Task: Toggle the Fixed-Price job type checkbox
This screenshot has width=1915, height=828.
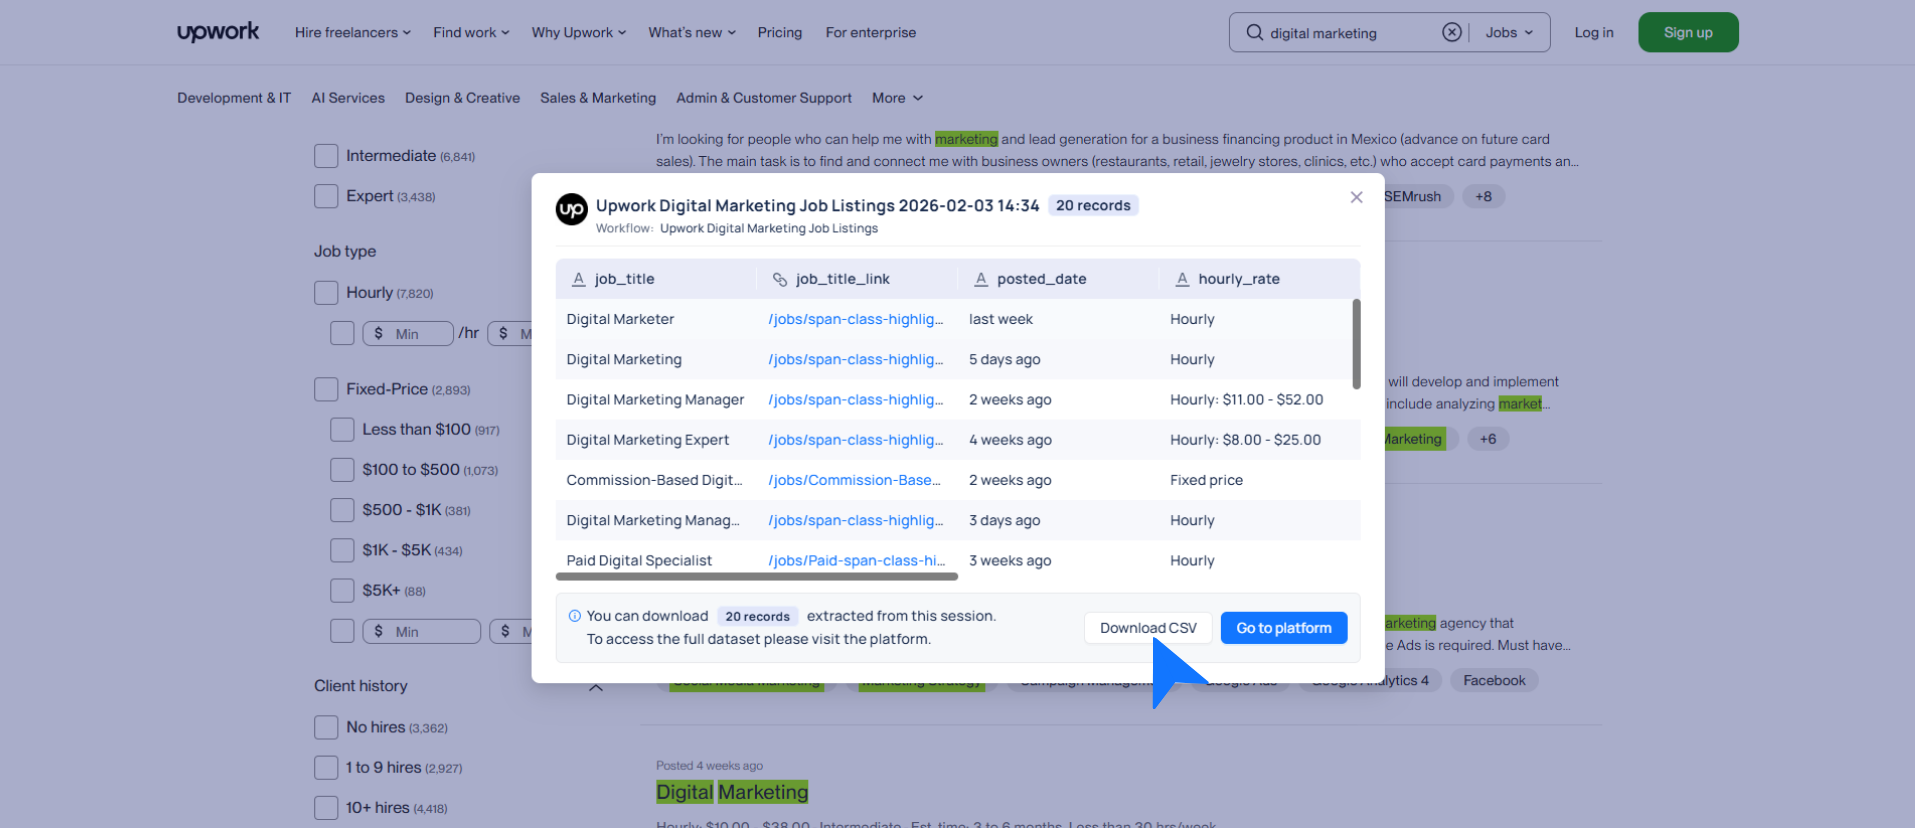Action: point(326,389)
